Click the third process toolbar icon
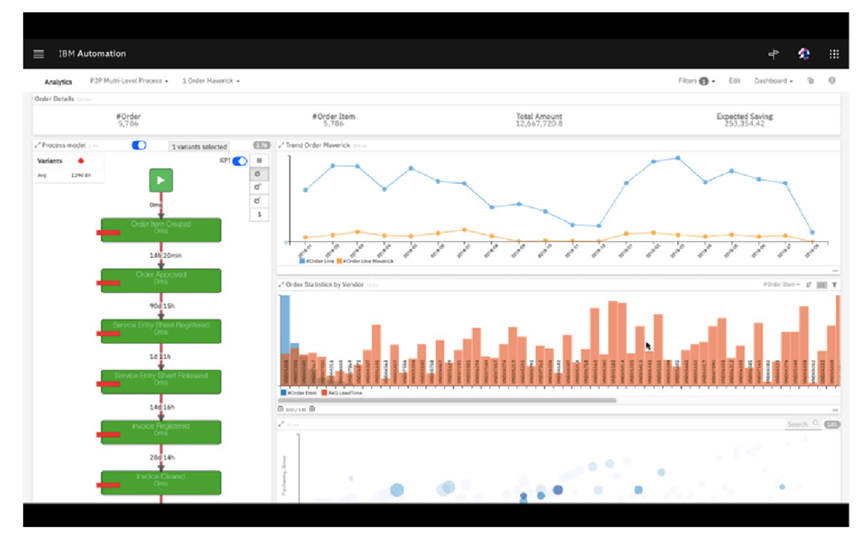 [x=259, y=187]
